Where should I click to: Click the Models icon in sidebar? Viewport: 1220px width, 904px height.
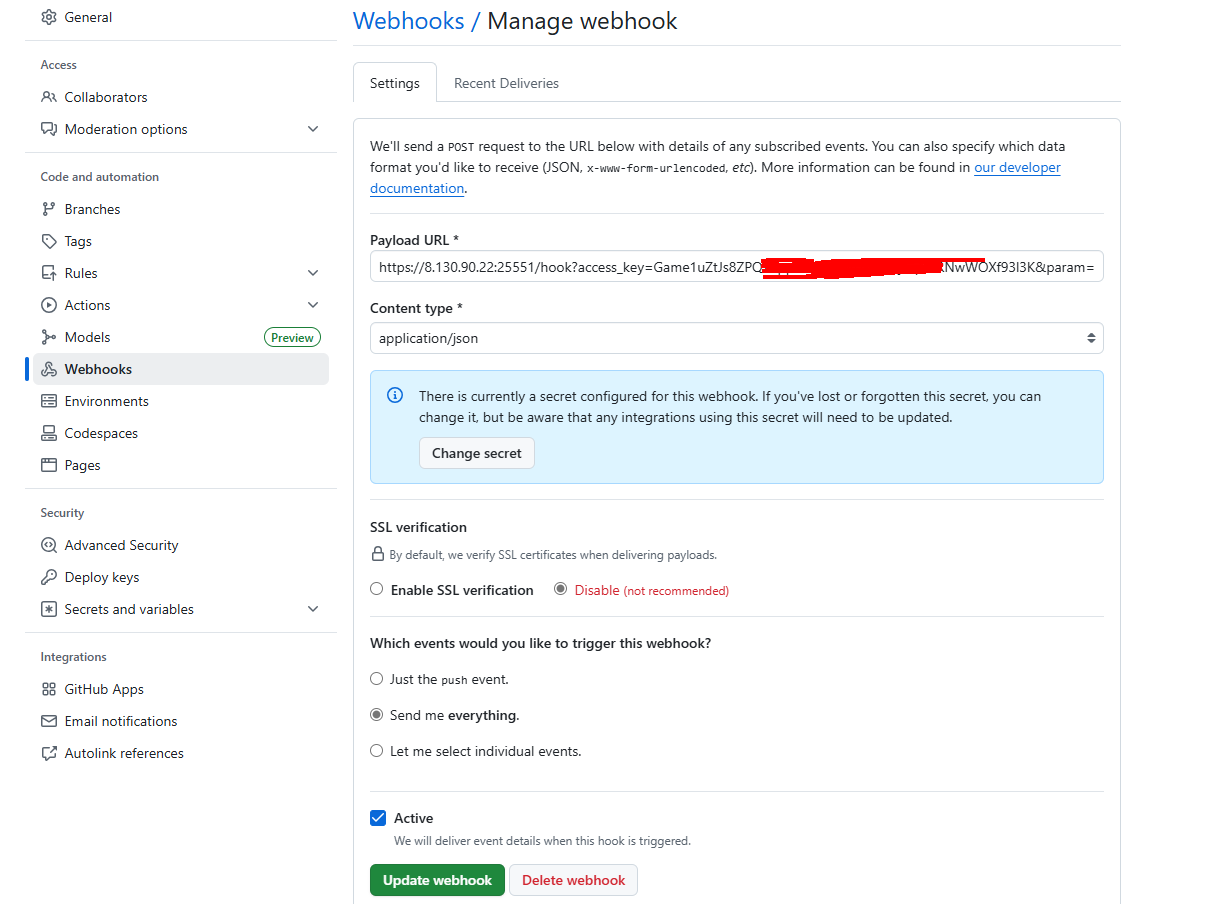click(48, 337)
